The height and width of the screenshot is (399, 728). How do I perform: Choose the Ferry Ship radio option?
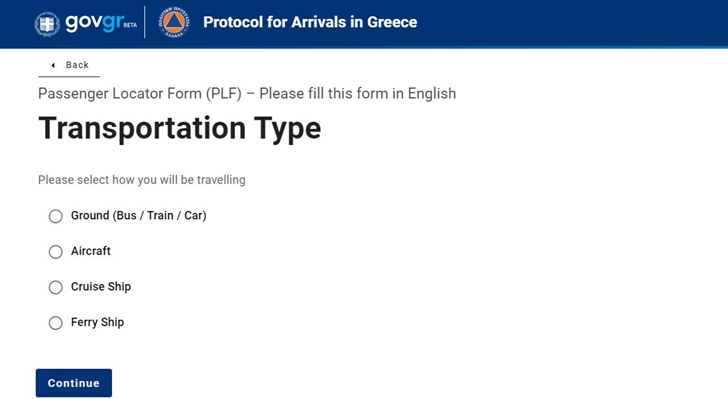(56, 323)
